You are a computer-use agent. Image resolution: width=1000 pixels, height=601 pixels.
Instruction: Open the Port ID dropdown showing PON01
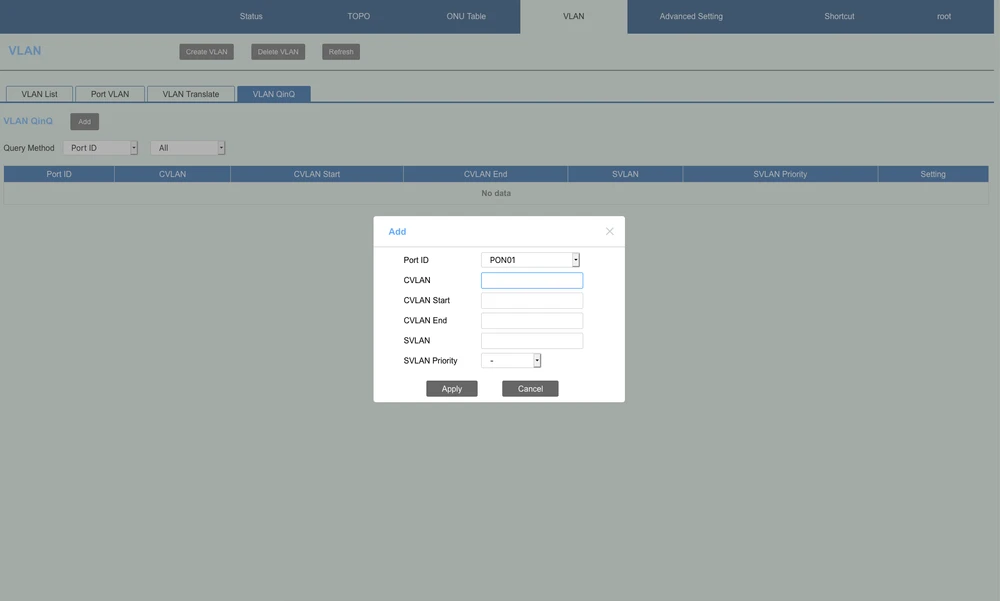tap(530, 260)
